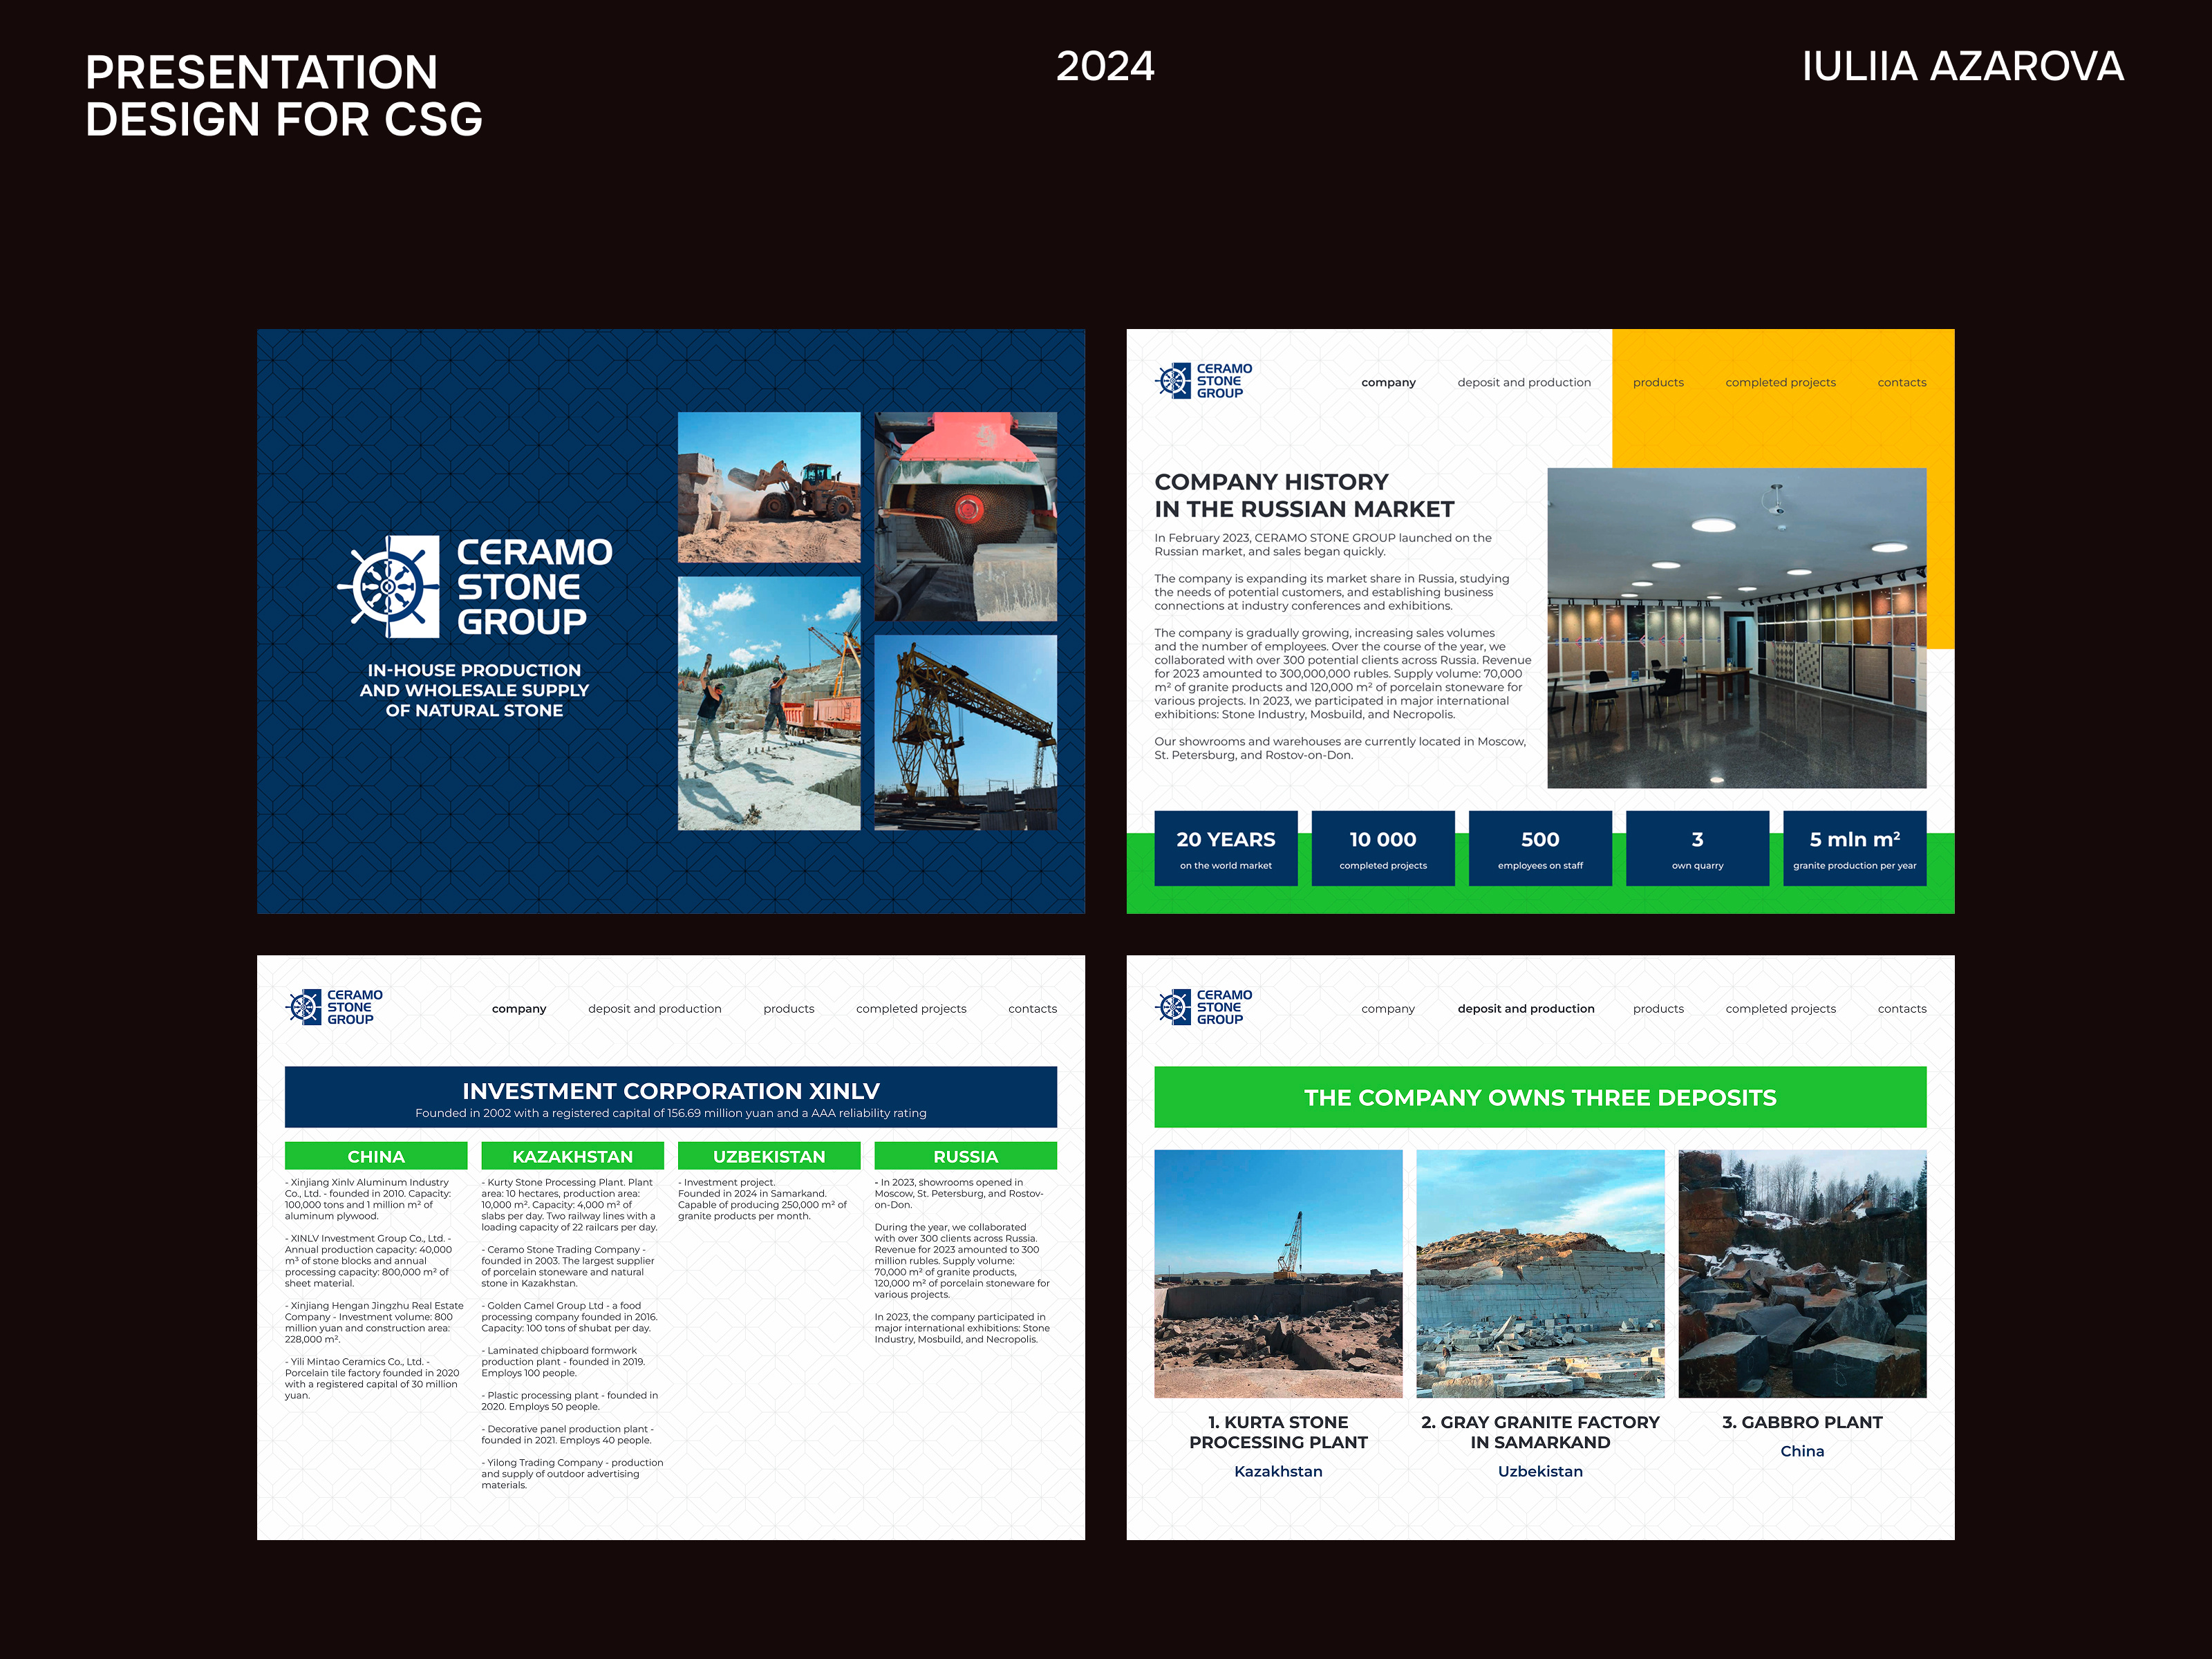Select 'completed projects' on Three Deposits slide

point(1780,1009)
